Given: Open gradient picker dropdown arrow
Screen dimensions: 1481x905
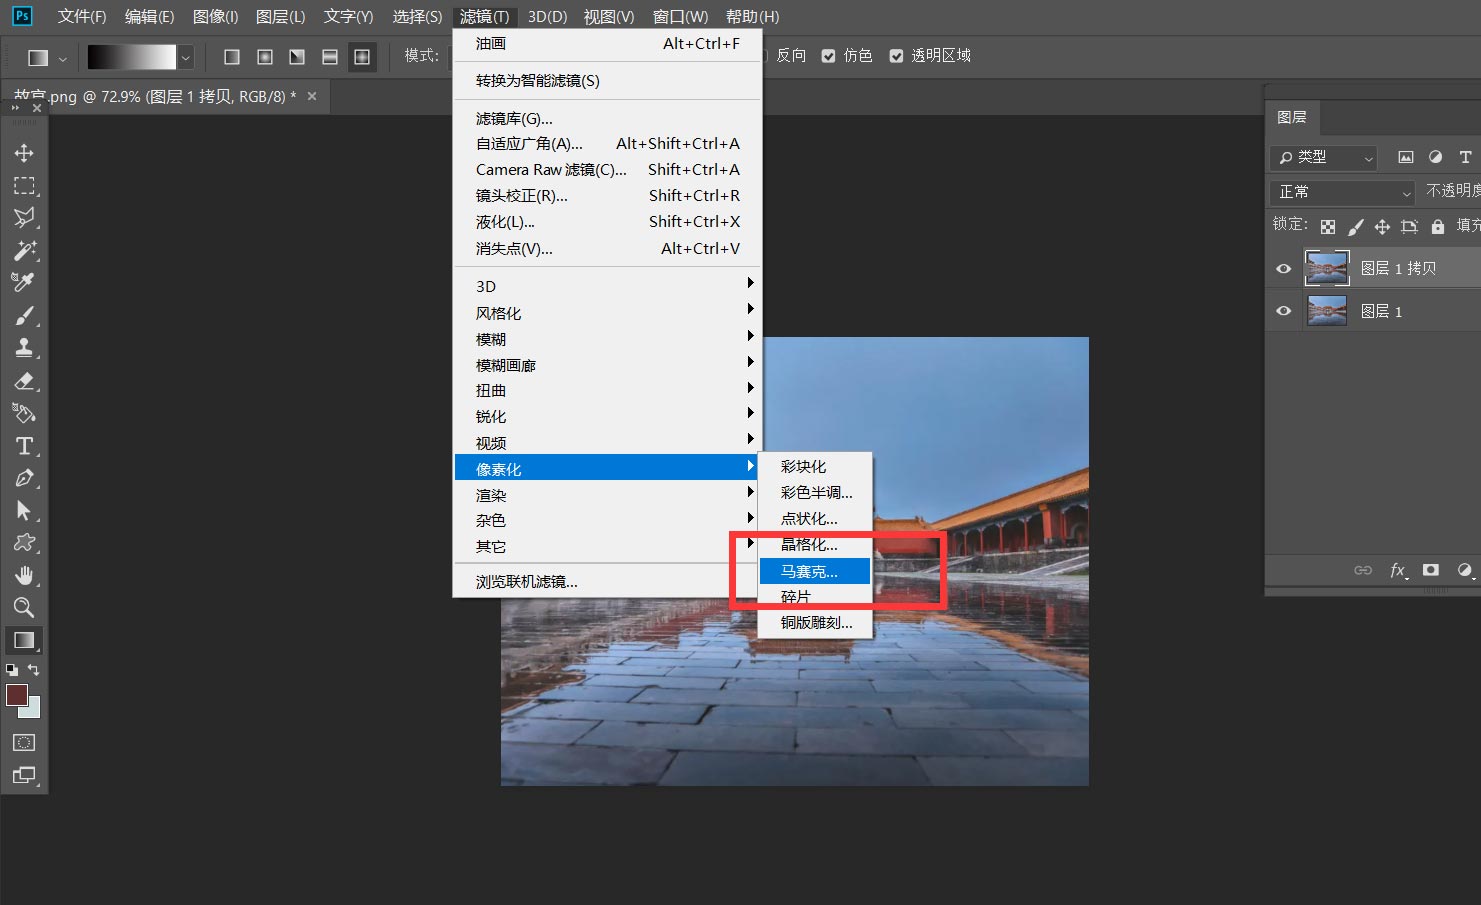Looking at the screenshot, I should [185, 58].
